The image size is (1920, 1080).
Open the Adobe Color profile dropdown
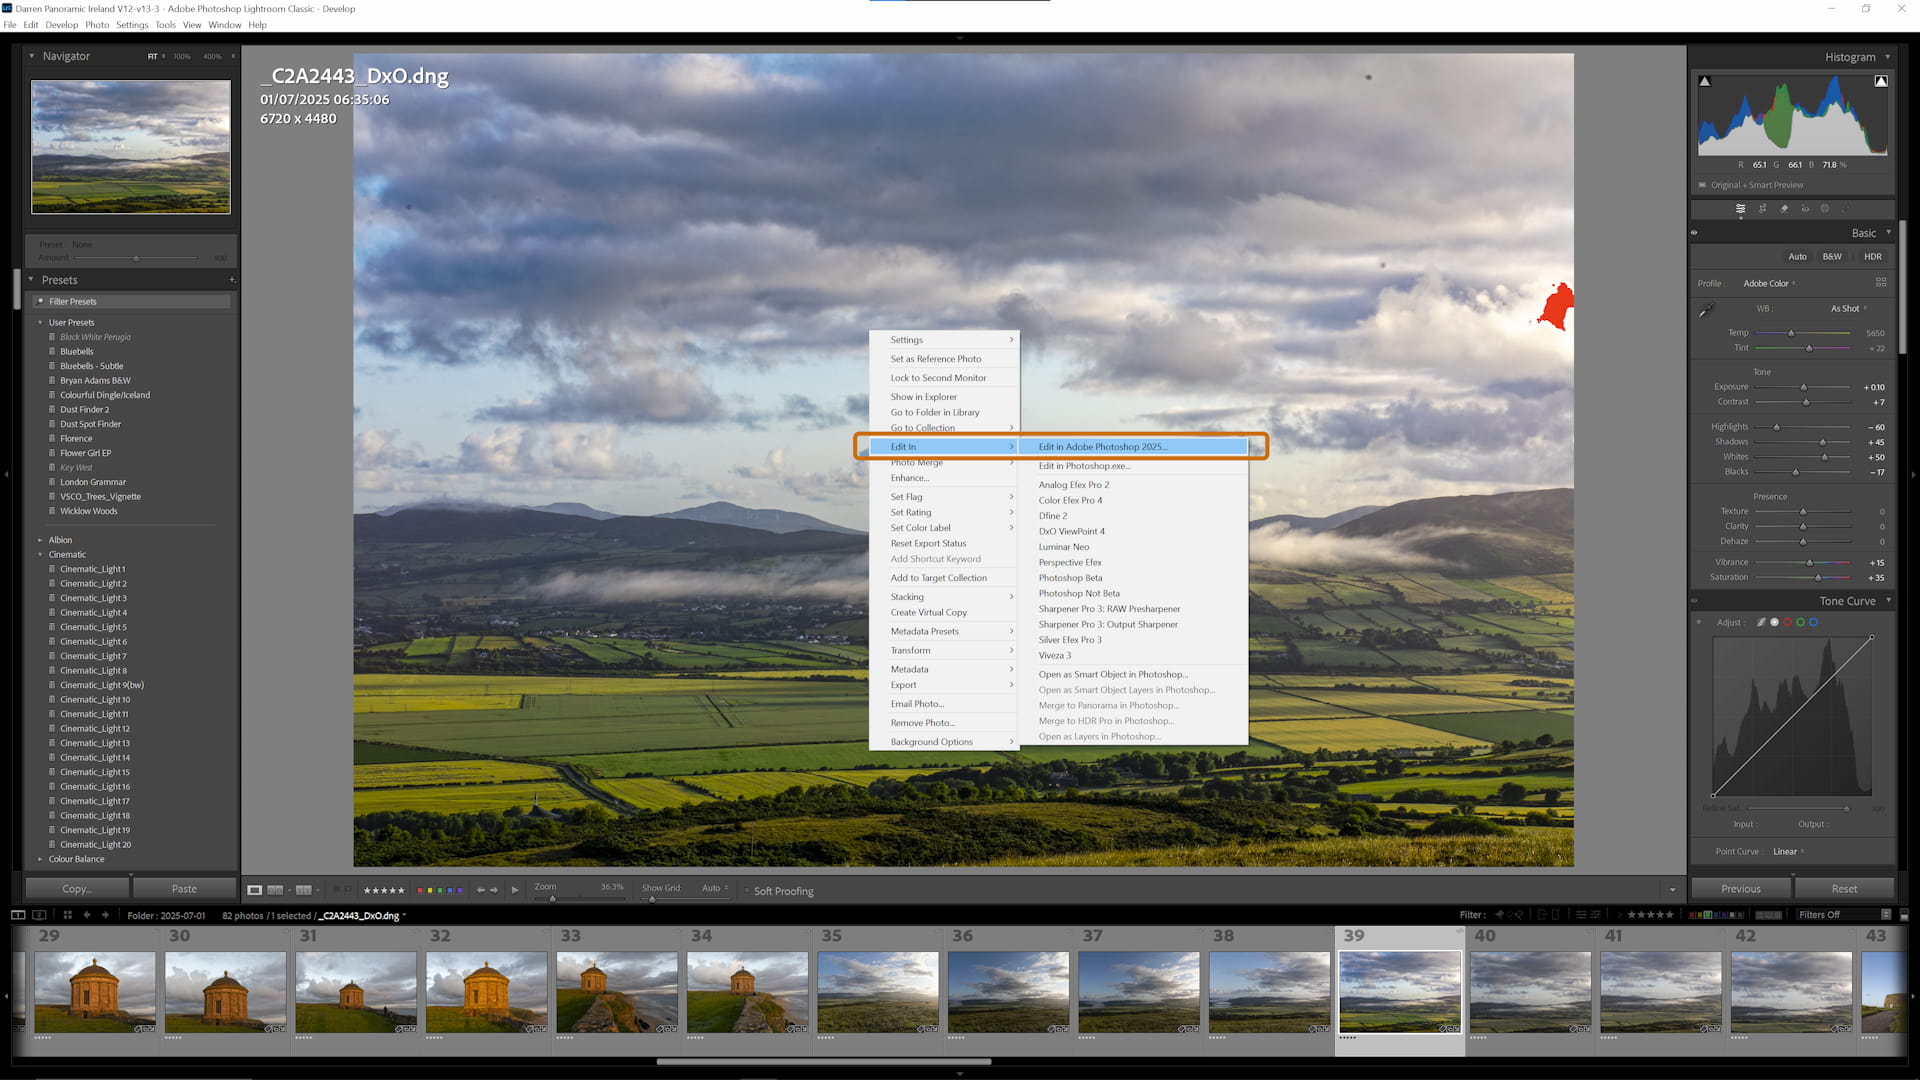1769,283
